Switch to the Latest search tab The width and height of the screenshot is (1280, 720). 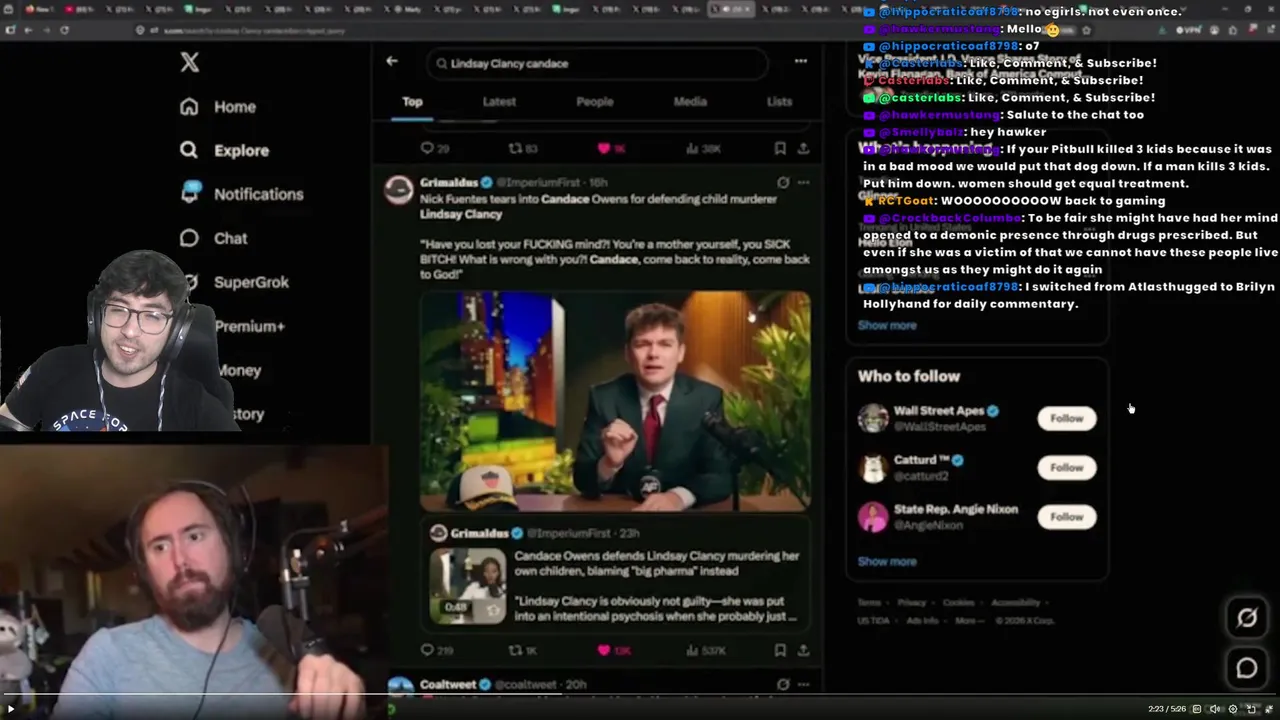click(499, 101)
